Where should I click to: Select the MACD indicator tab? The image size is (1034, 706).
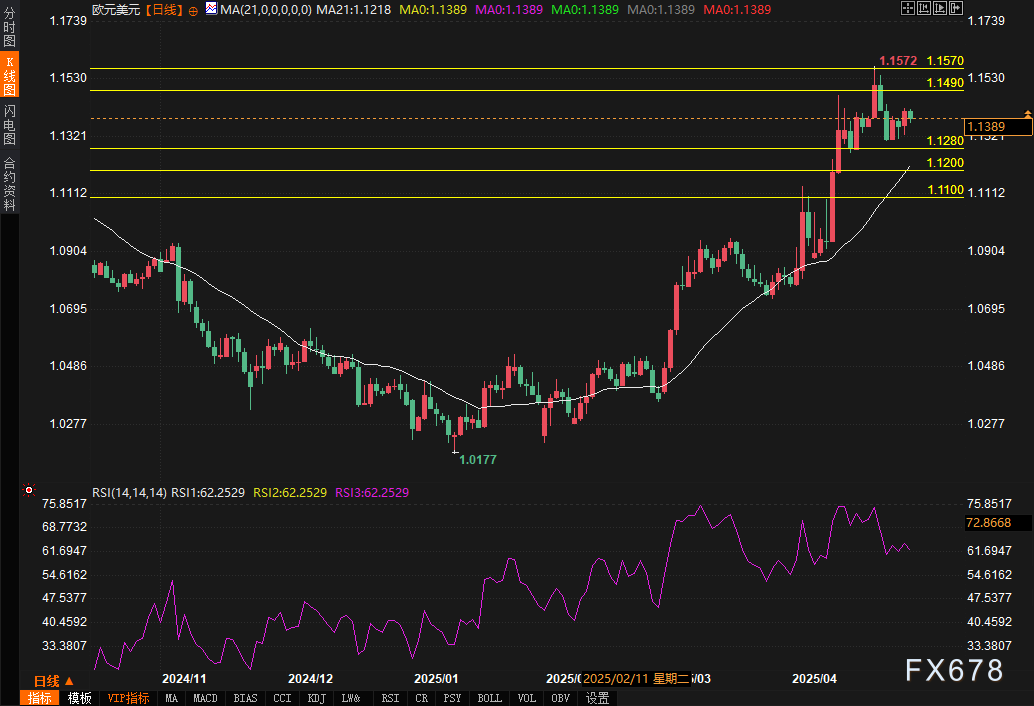point(205,698)
